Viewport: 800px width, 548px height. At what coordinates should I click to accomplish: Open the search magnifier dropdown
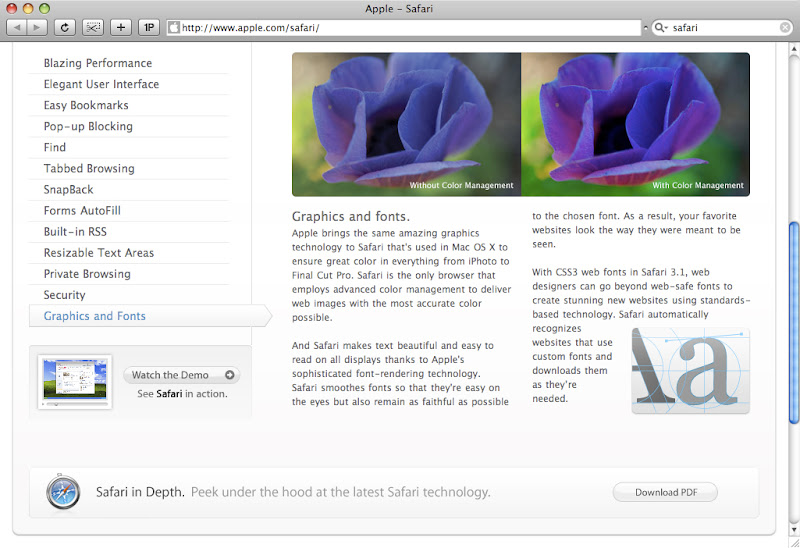pos(661,28)
